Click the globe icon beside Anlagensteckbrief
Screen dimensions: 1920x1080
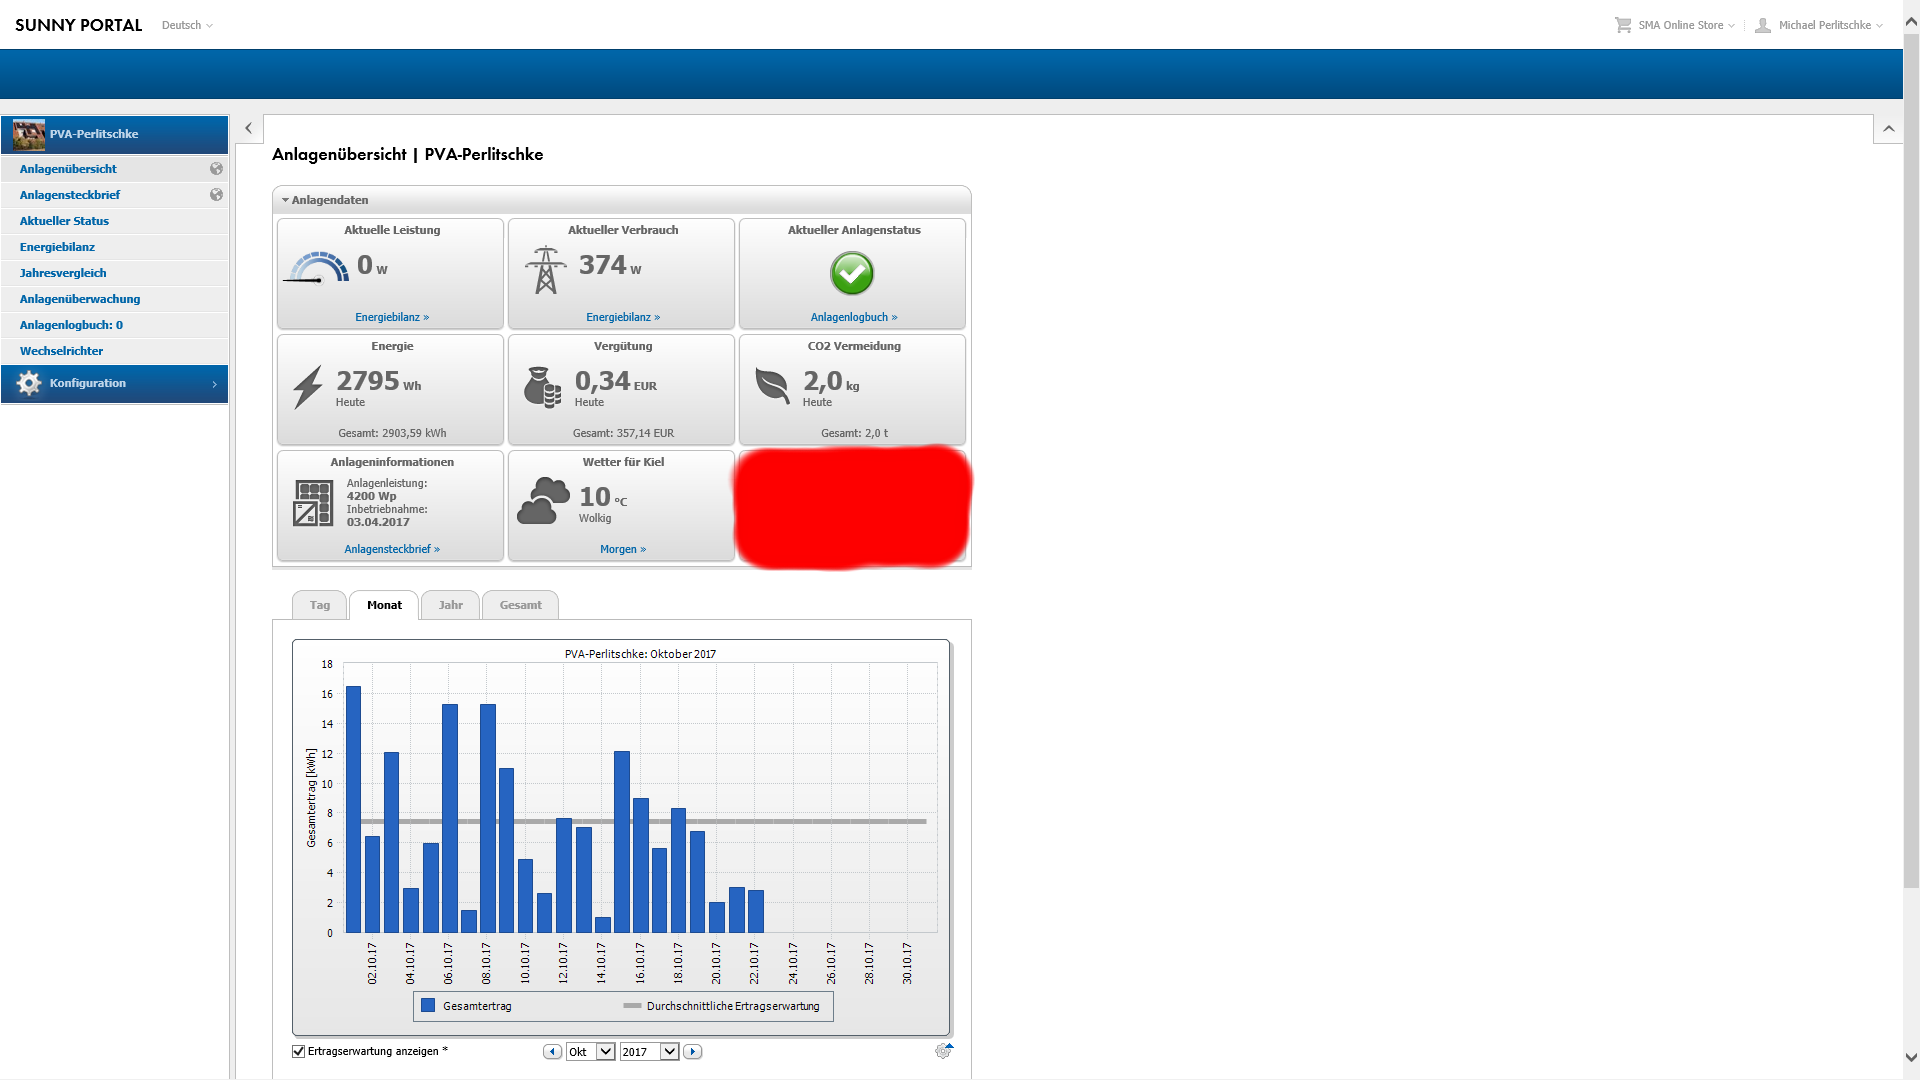click(216, 195)
